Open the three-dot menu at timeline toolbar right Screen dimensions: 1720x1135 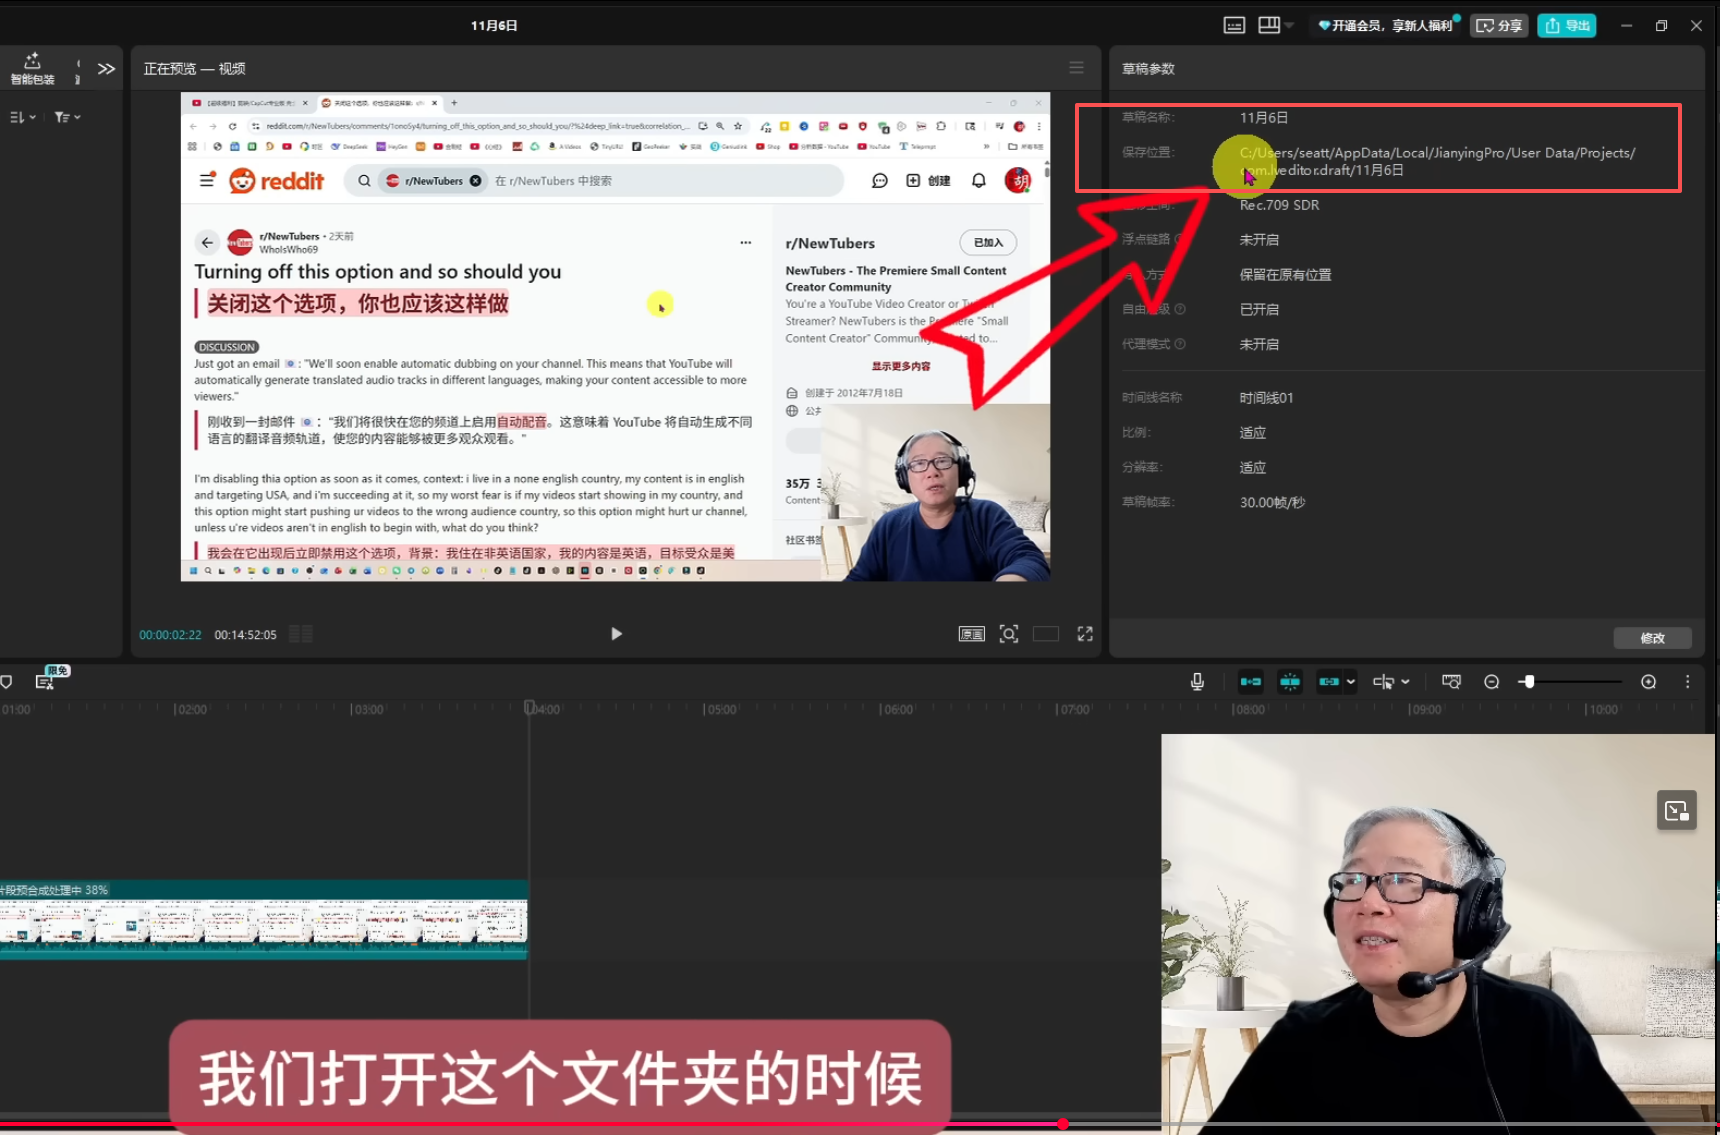1689,681
